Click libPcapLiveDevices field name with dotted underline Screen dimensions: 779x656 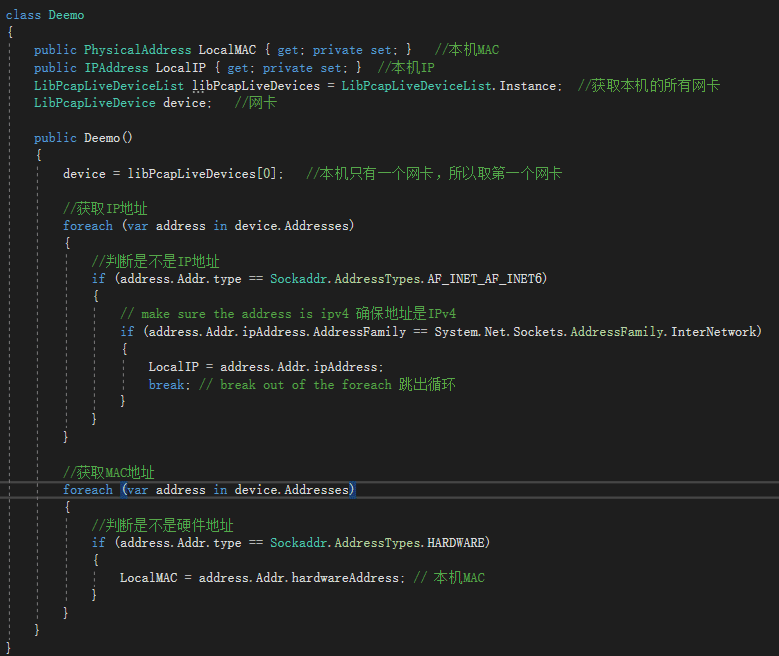coord(256,85)
